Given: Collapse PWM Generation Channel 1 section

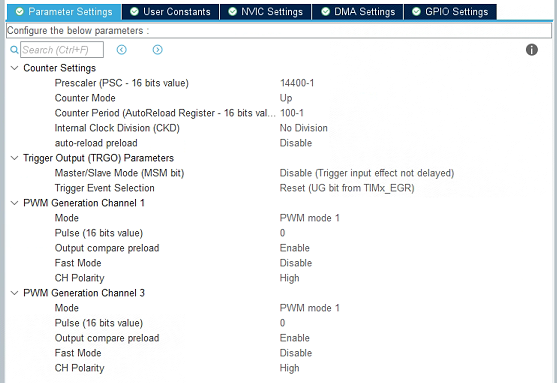Looking at the screenshot, I should pos(15,203).
